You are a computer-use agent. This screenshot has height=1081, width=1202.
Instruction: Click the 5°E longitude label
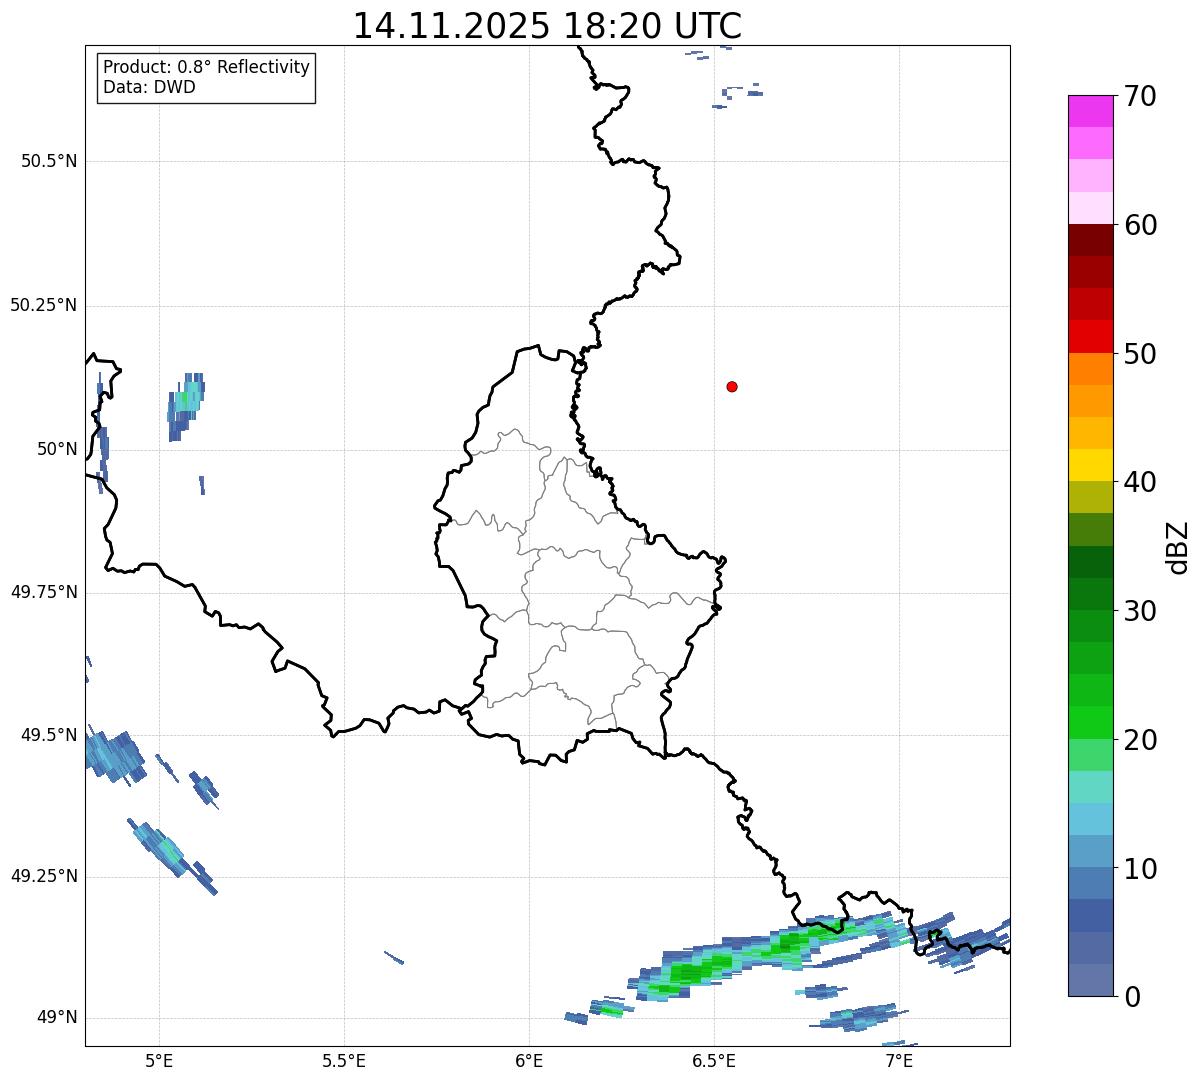[159, 1060]
